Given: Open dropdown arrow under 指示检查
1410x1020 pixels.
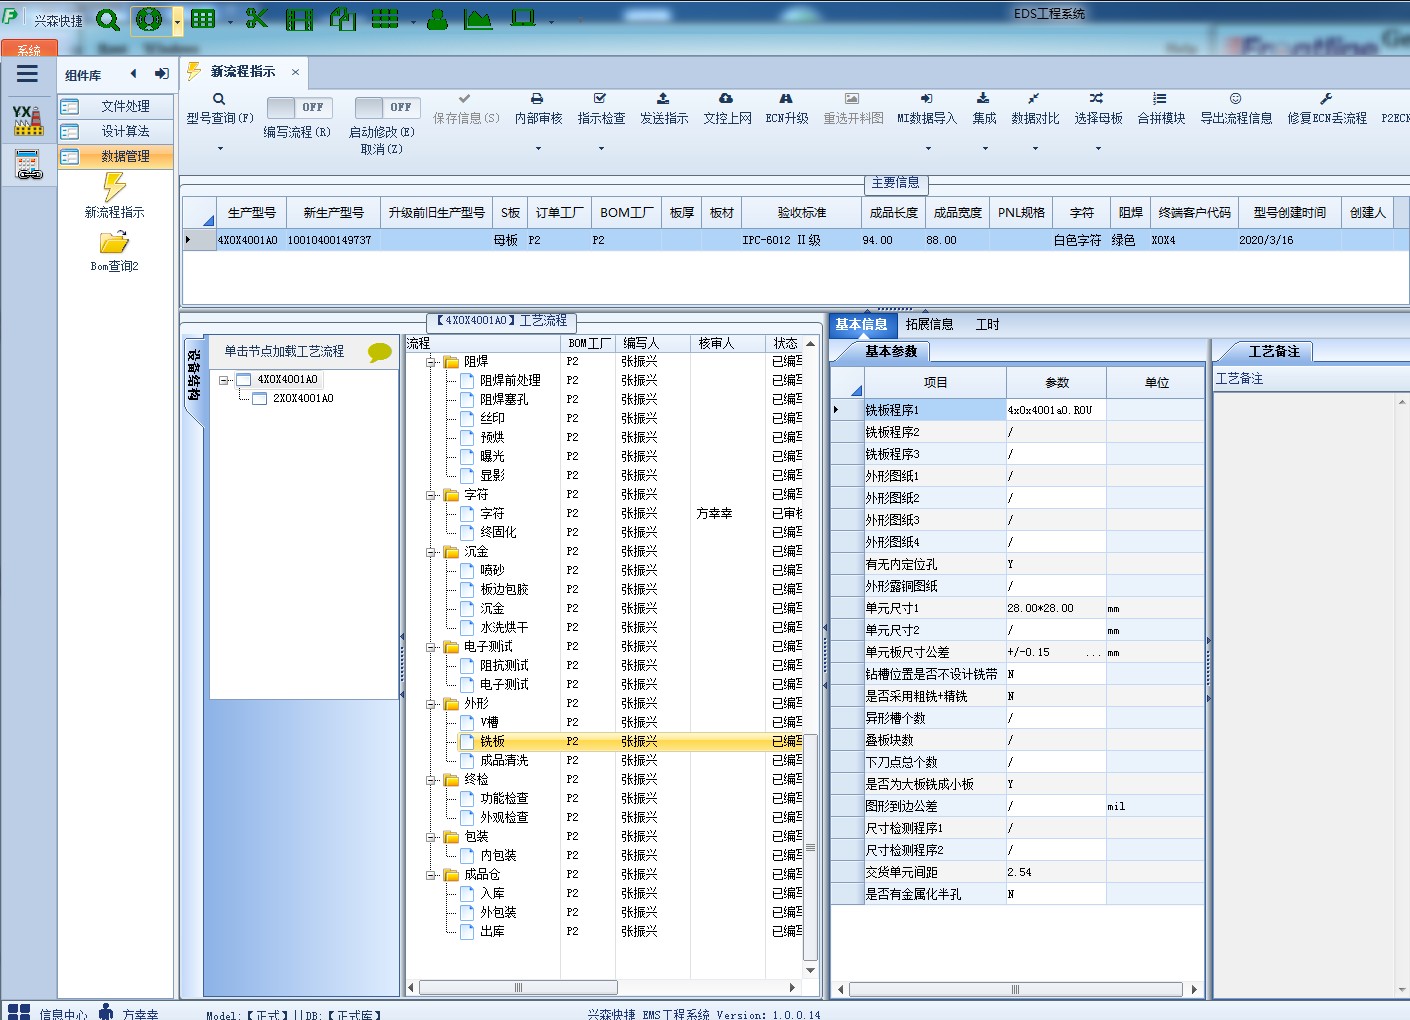Looking at the screenshot, I should (x=601, y=149).
